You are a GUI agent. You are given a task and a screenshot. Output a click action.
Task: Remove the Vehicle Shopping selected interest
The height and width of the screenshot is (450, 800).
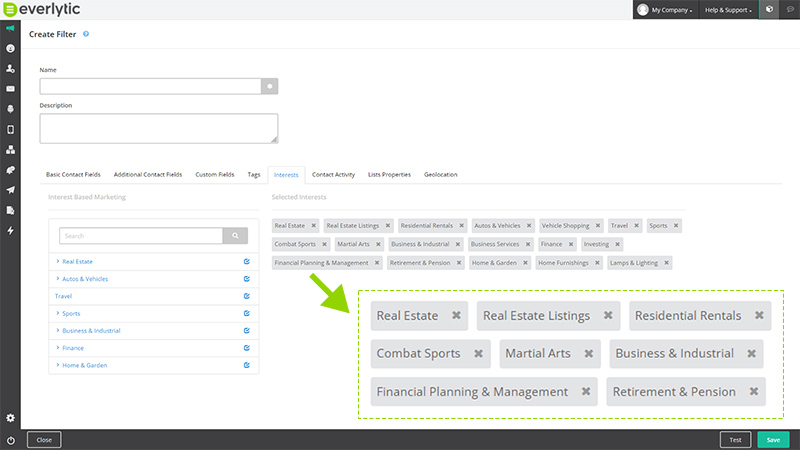[x=598, y=226]
